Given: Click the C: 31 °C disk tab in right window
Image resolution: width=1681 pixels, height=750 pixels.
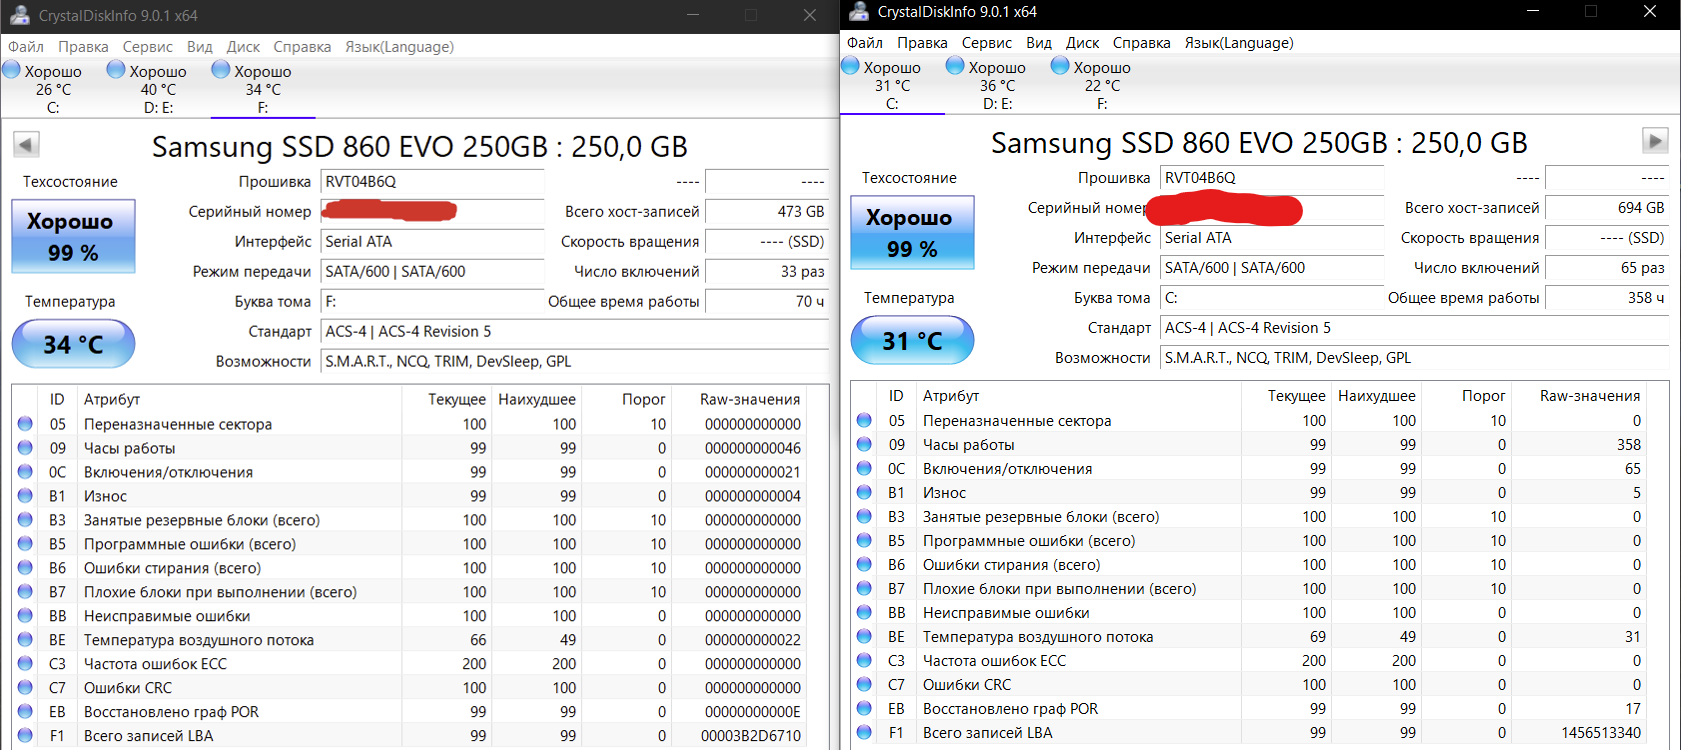Looking at the screenshot, I should coord(892,85).
